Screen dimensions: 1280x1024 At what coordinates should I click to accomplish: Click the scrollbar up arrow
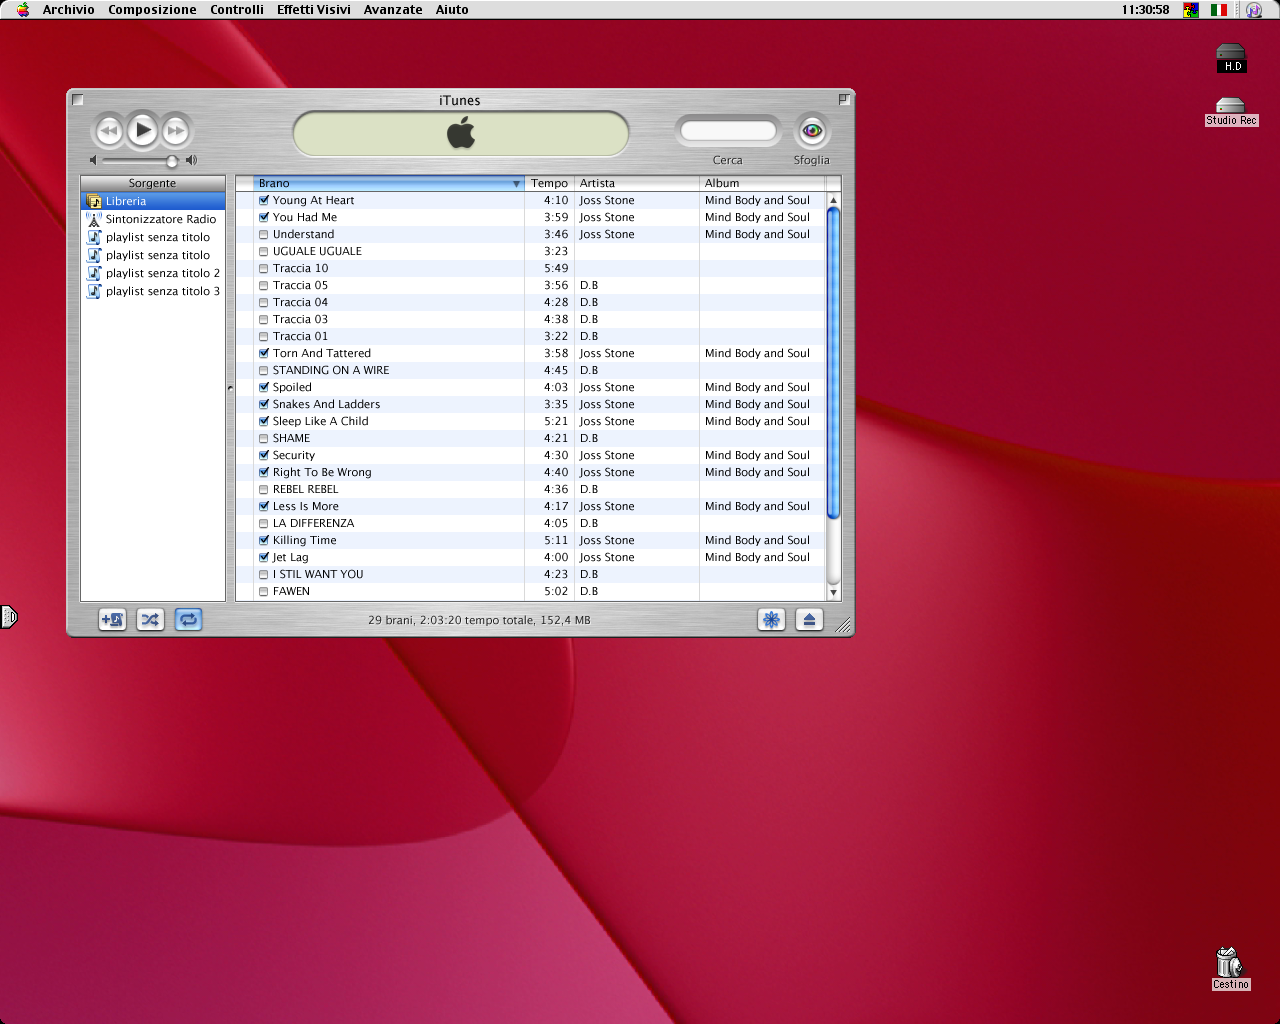click(833, 200)
